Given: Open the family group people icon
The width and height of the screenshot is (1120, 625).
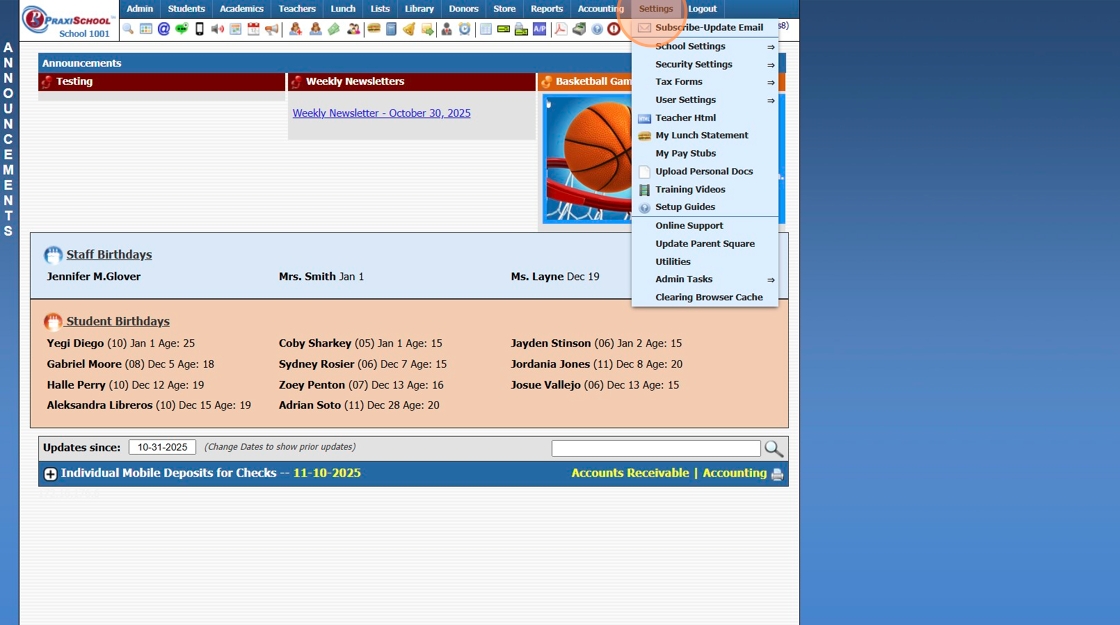Looking at the screenshot, I should pos(353,29).
